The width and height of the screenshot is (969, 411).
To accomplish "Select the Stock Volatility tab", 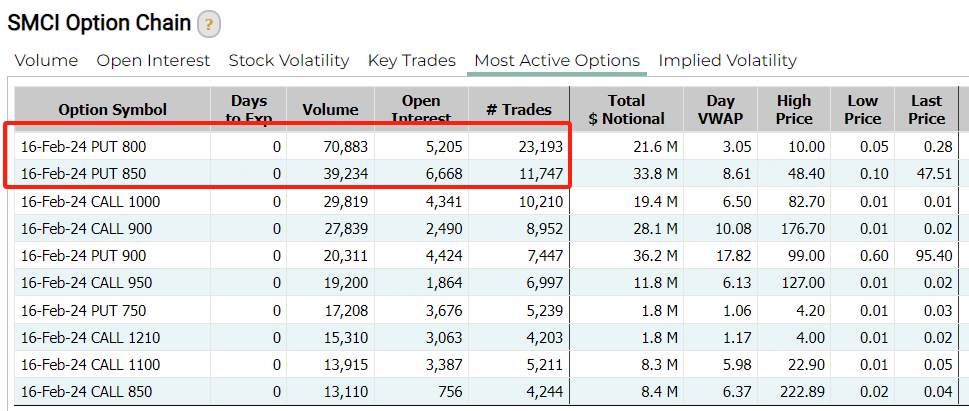I will coord(289,61).
